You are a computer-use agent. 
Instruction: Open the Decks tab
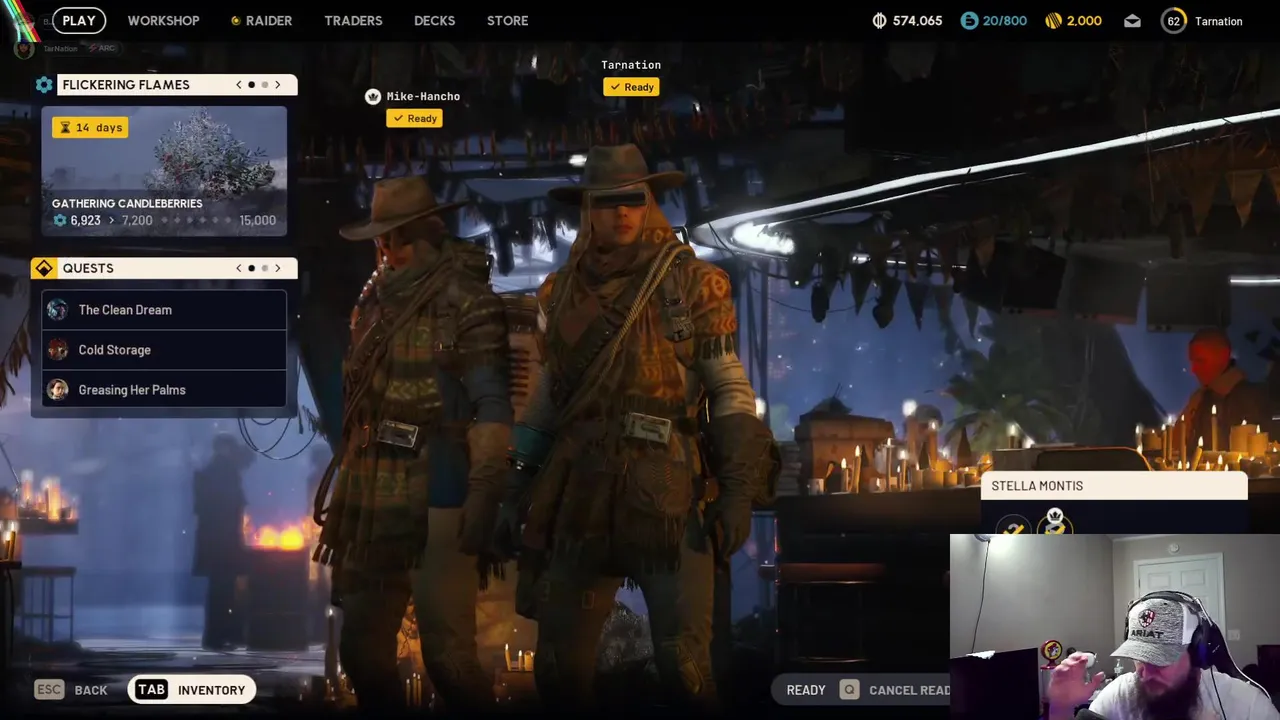434,20
